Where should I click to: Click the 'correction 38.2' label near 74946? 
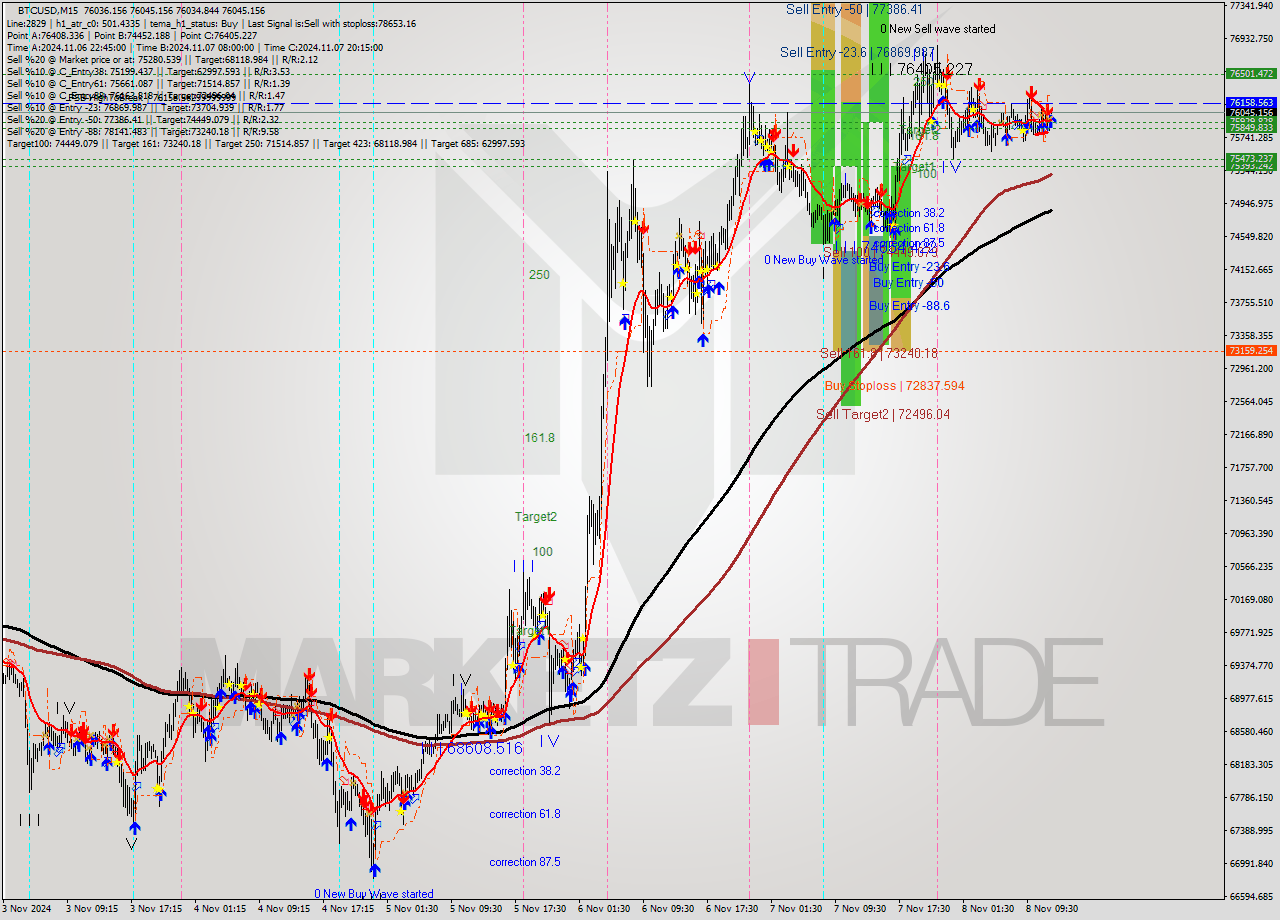point(907,213)
